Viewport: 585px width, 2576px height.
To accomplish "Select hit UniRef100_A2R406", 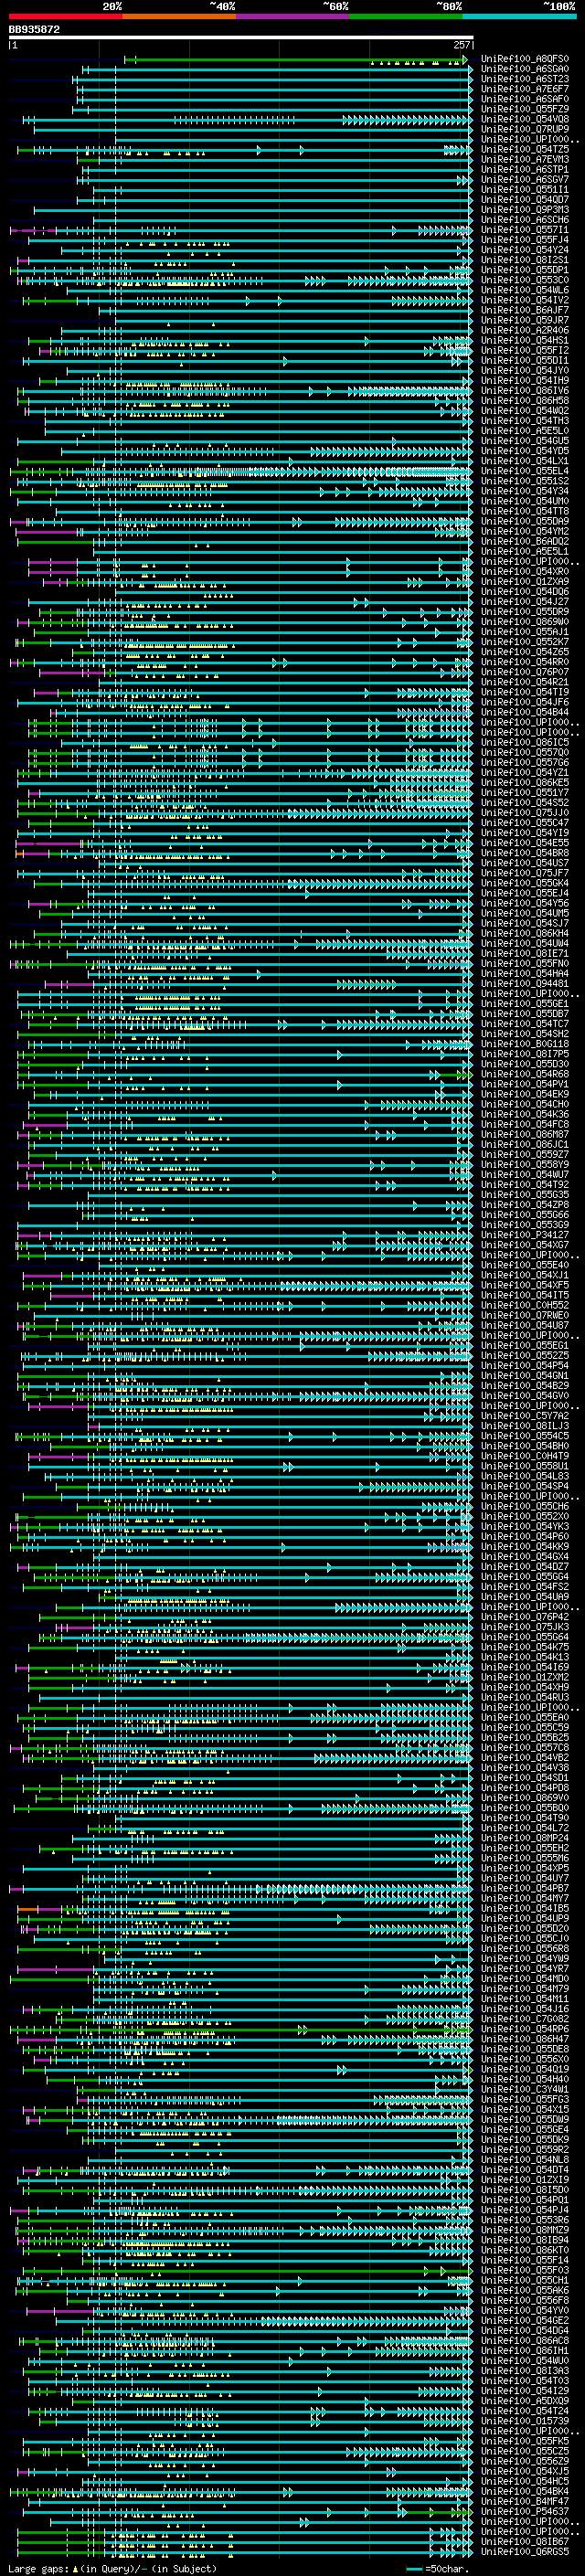I will coord(525,330).
